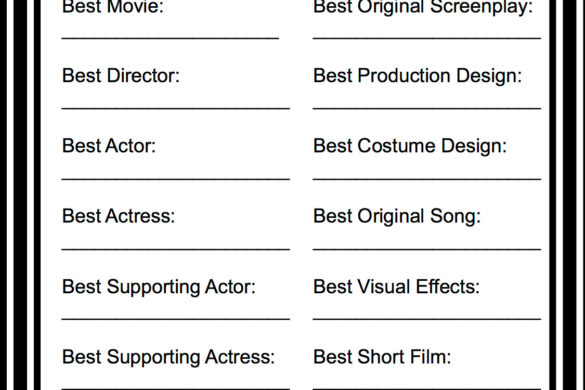Click the blank line under Best Supporting Actor
Image resolution: width=585 pixels, height=390 pixels.
coord(176,319)
